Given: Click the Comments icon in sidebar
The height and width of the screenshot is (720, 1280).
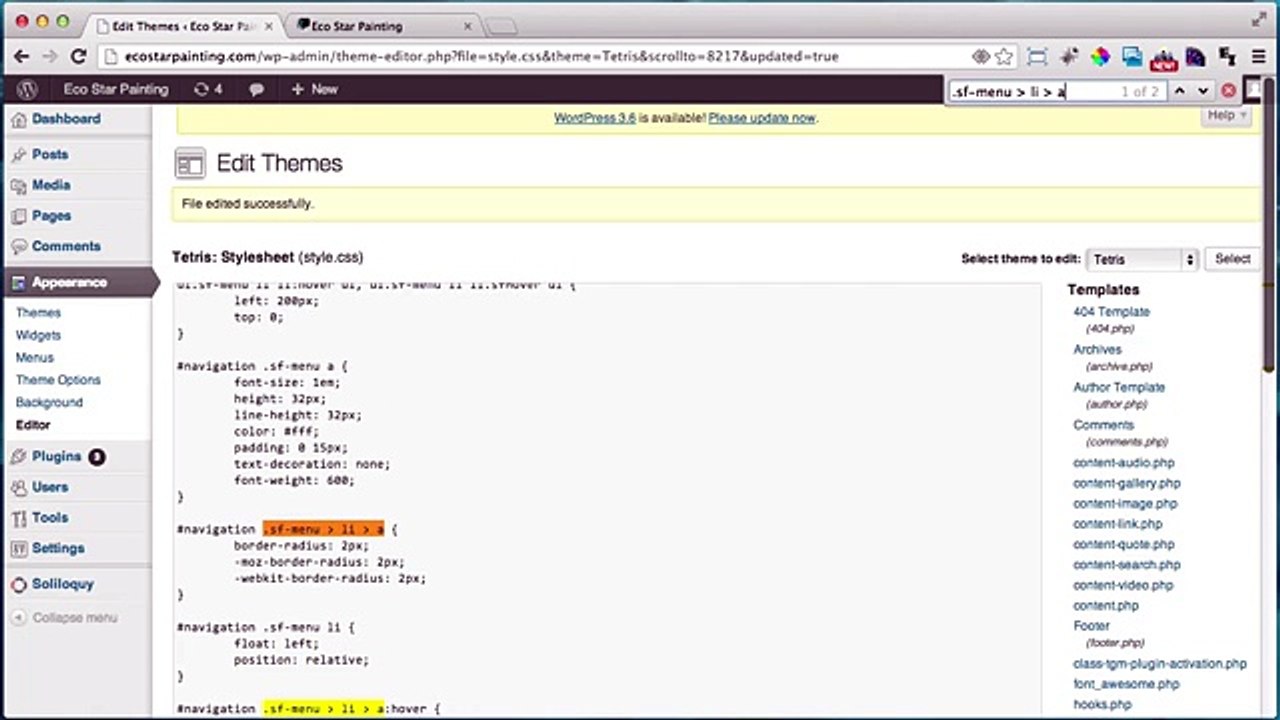Looking at the screenshot, I should click(x=19, y=247).
